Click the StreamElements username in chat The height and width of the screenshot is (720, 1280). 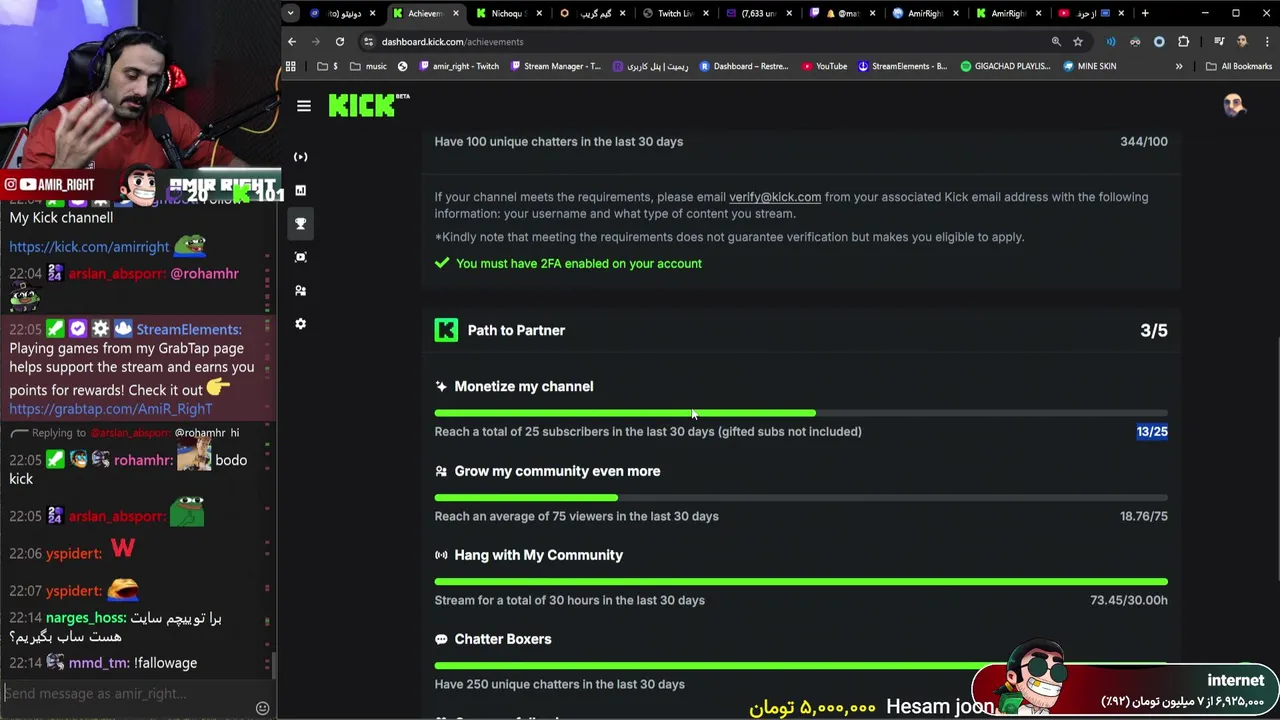point(189,329)
